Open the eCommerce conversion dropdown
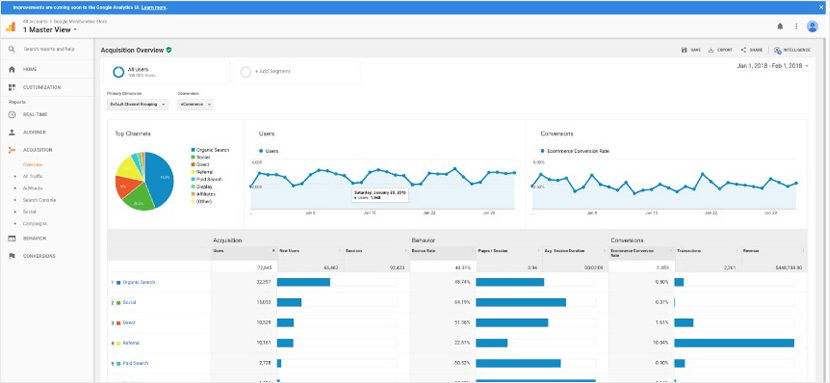 195,104
